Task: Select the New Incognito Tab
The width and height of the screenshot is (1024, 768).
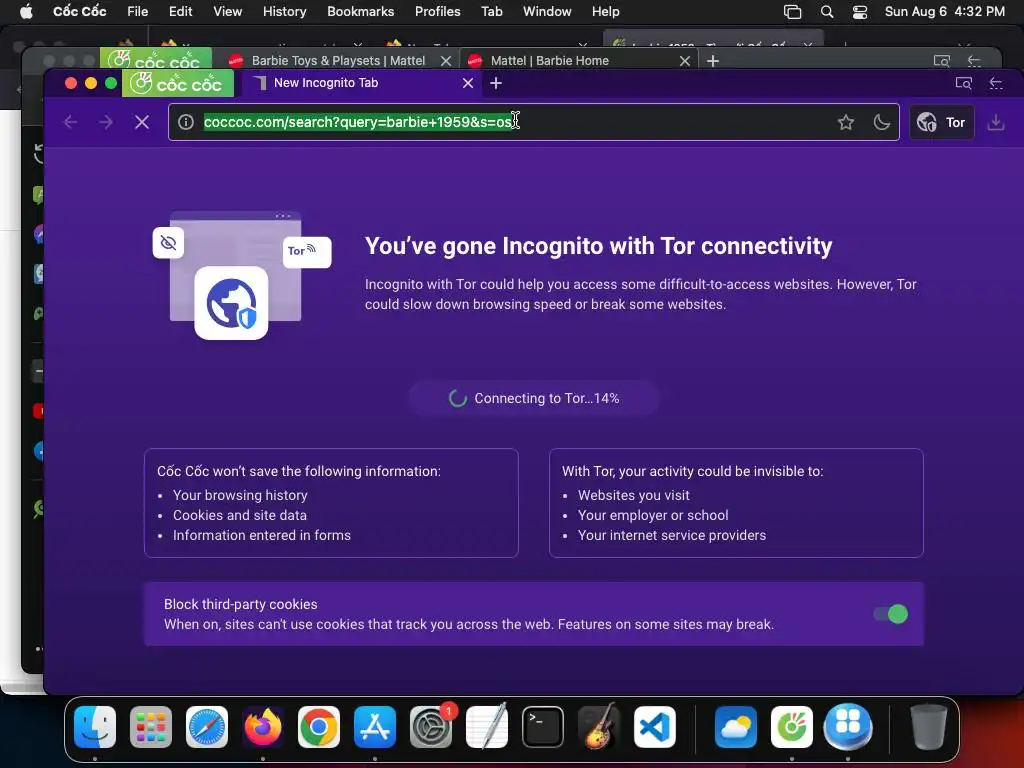Action: tap(359, 83)
